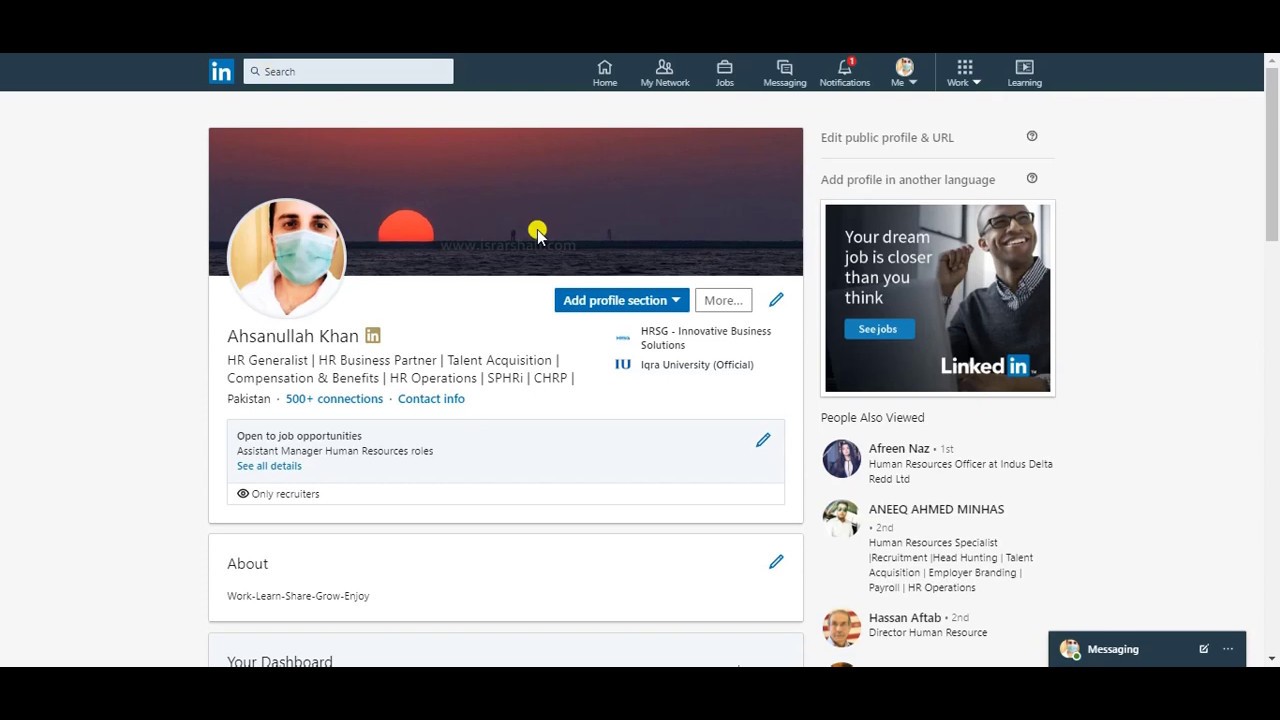Click the More... button
This screenshot has width=1280, height=720.
(723, 300)
